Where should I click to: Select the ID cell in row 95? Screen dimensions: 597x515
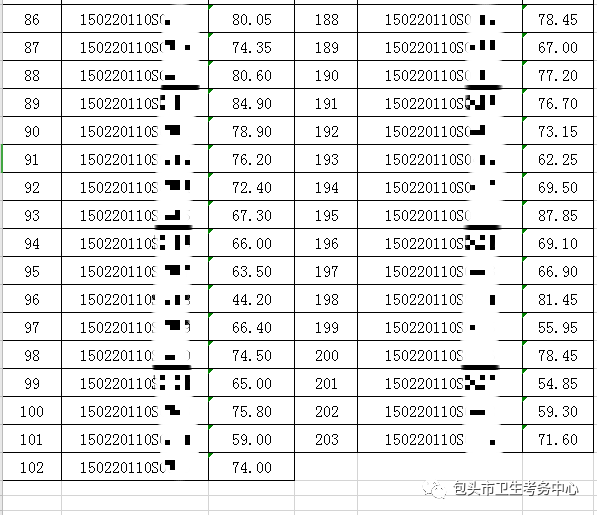pyautogui.click(x=135, y=271)
